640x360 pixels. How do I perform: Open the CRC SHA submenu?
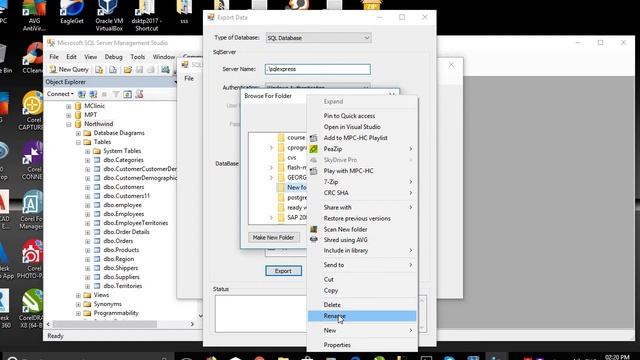coord(362,193)
